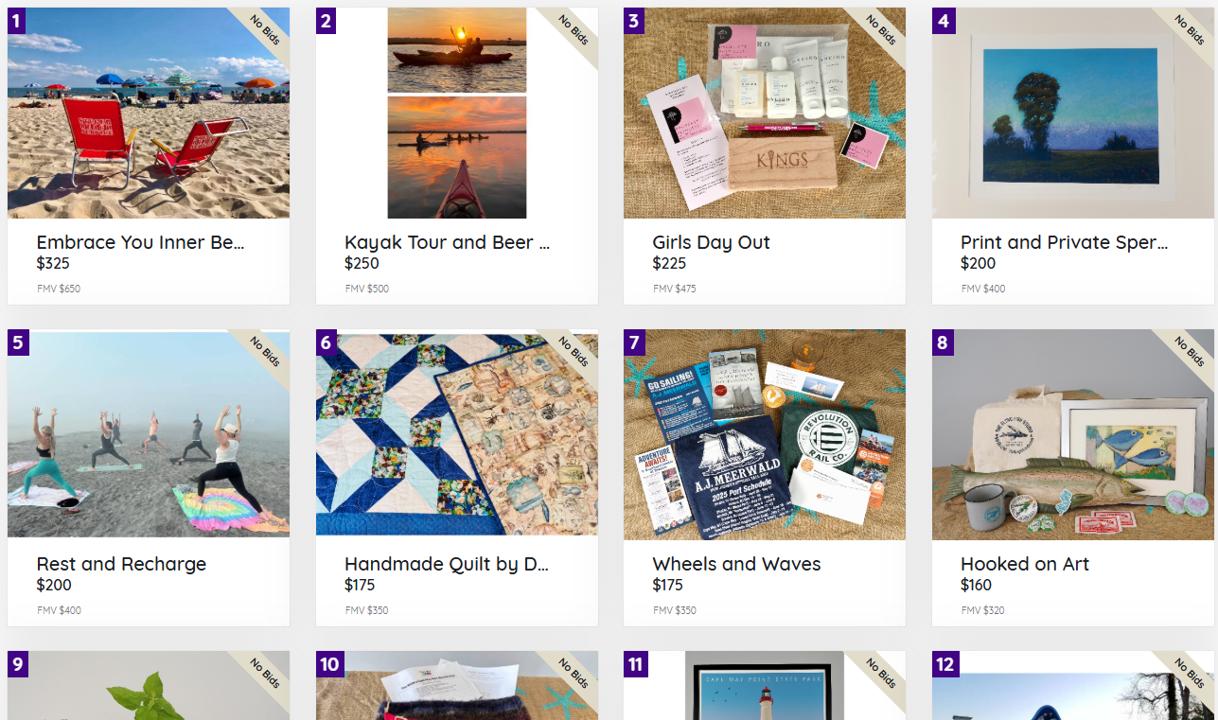Open the A.J. Meerwald Wheels and Waves image
Viewport: 1218px width, 720px height.
(764, 434)
